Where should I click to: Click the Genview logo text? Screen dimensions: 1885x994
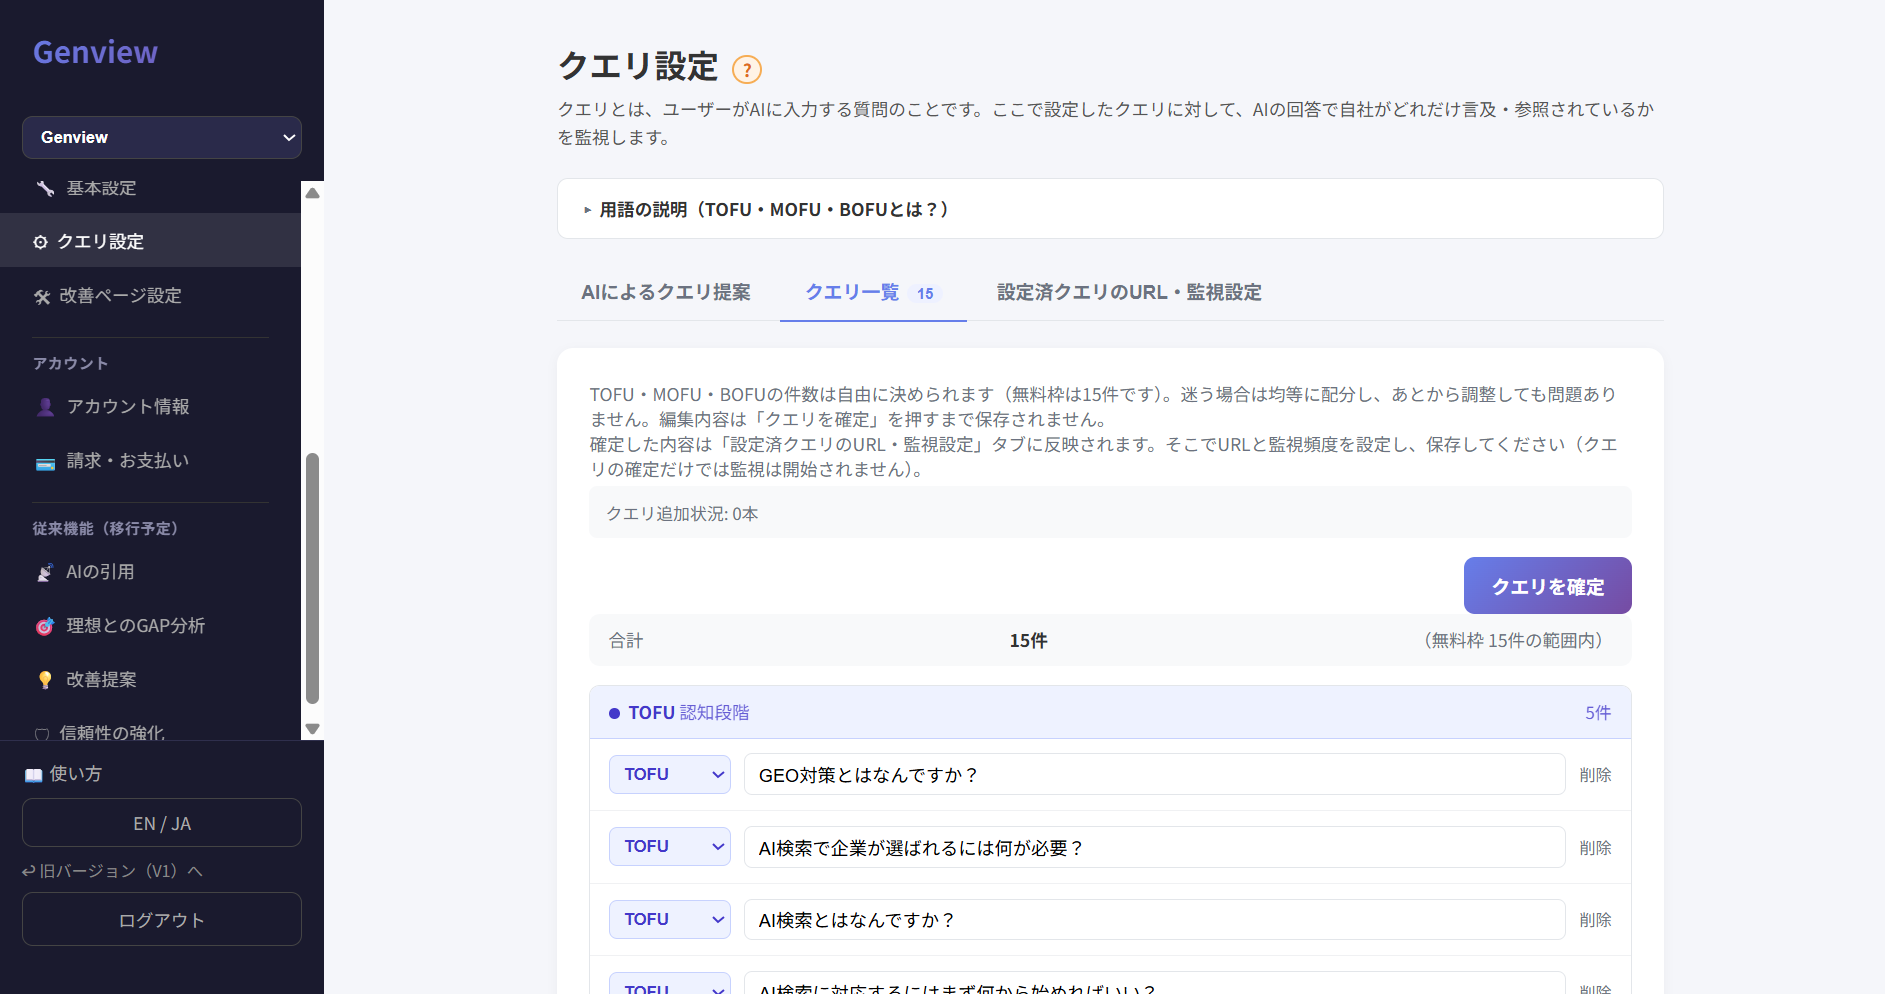pyautogui.click(x=95, y=52)
